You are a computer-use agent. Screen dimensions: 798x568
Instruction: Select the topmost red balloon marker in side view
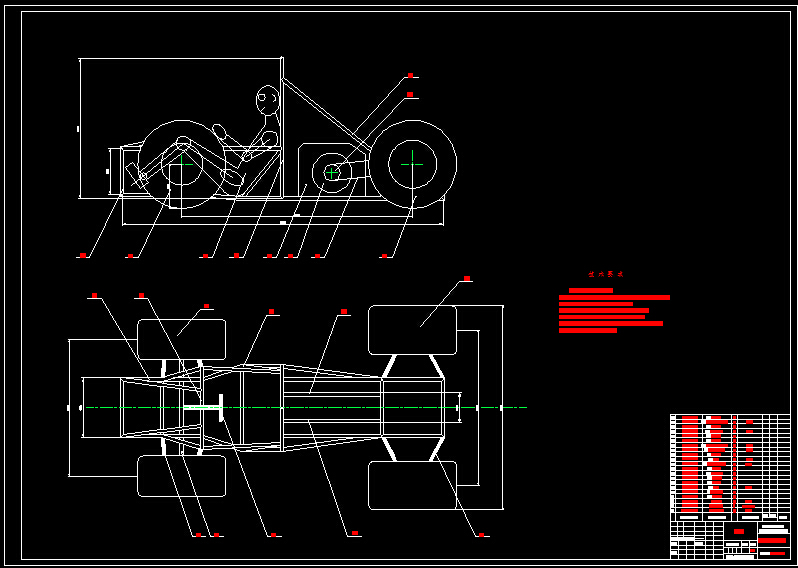(410, 75)
